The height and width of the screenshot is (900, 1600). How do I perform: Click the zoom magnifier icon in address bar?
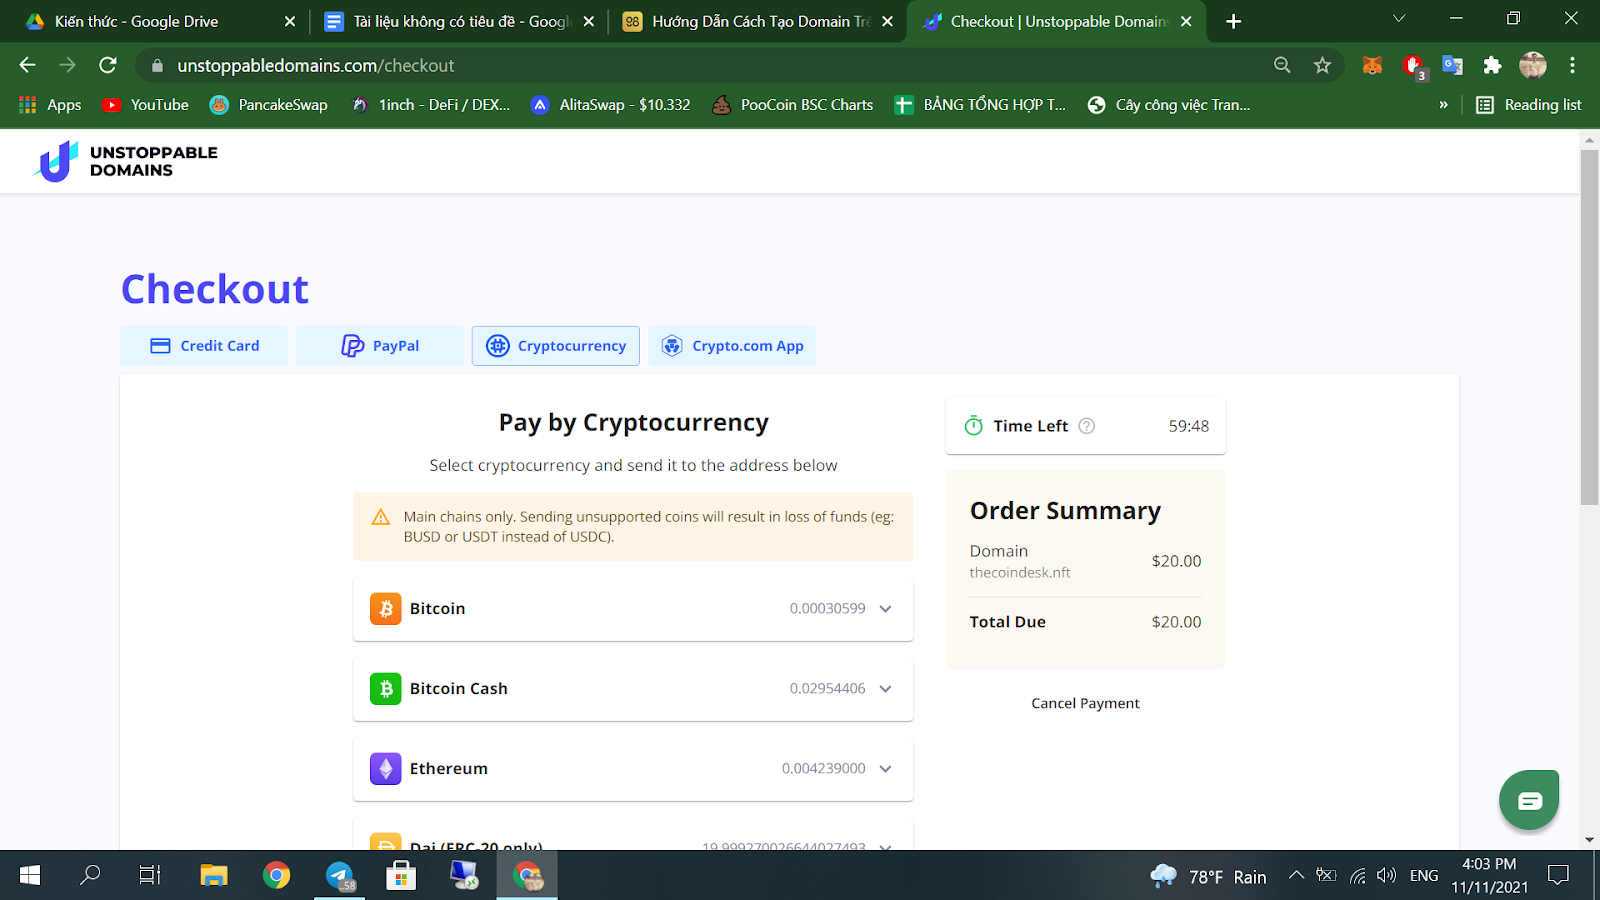pyautogui.click(x=1282, y=65)
